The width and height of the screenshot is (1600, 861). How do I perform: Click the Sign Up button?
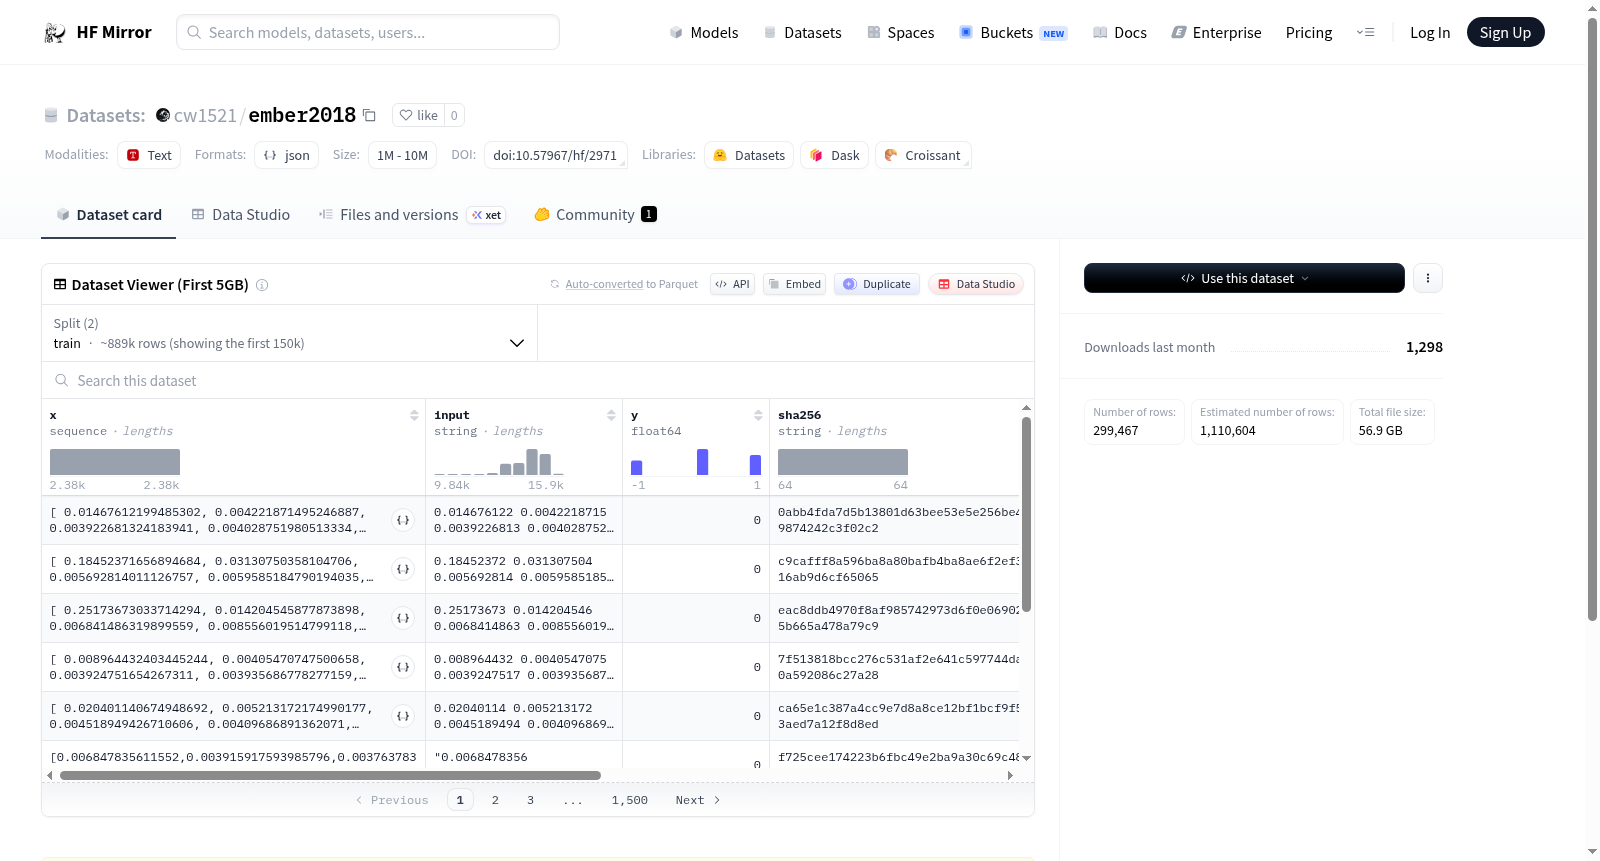[1505, 32]
